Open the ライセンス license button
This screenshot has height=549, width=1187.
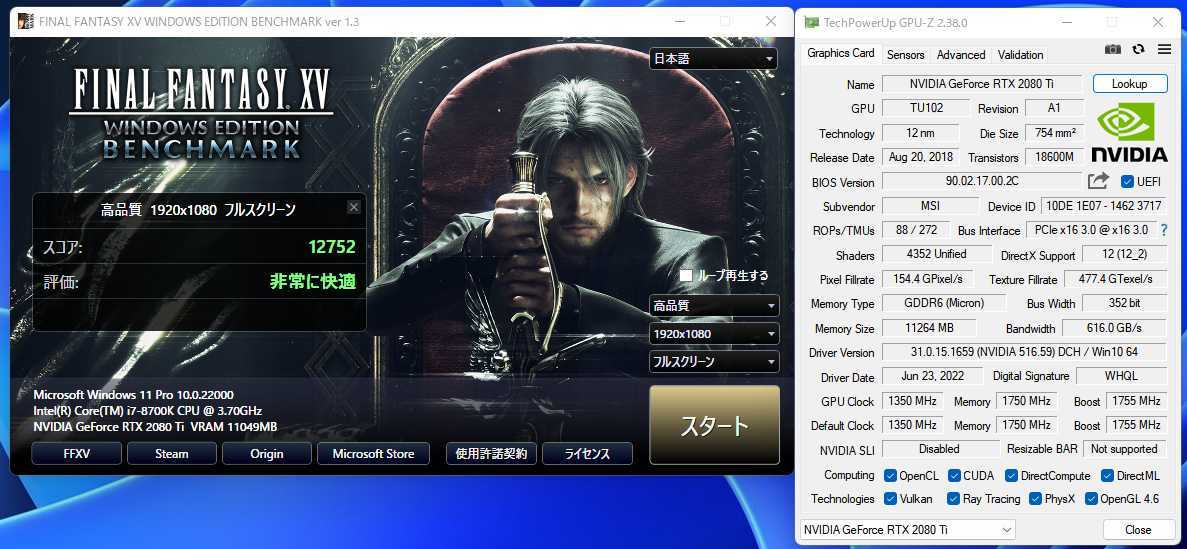tap(587, 454)
